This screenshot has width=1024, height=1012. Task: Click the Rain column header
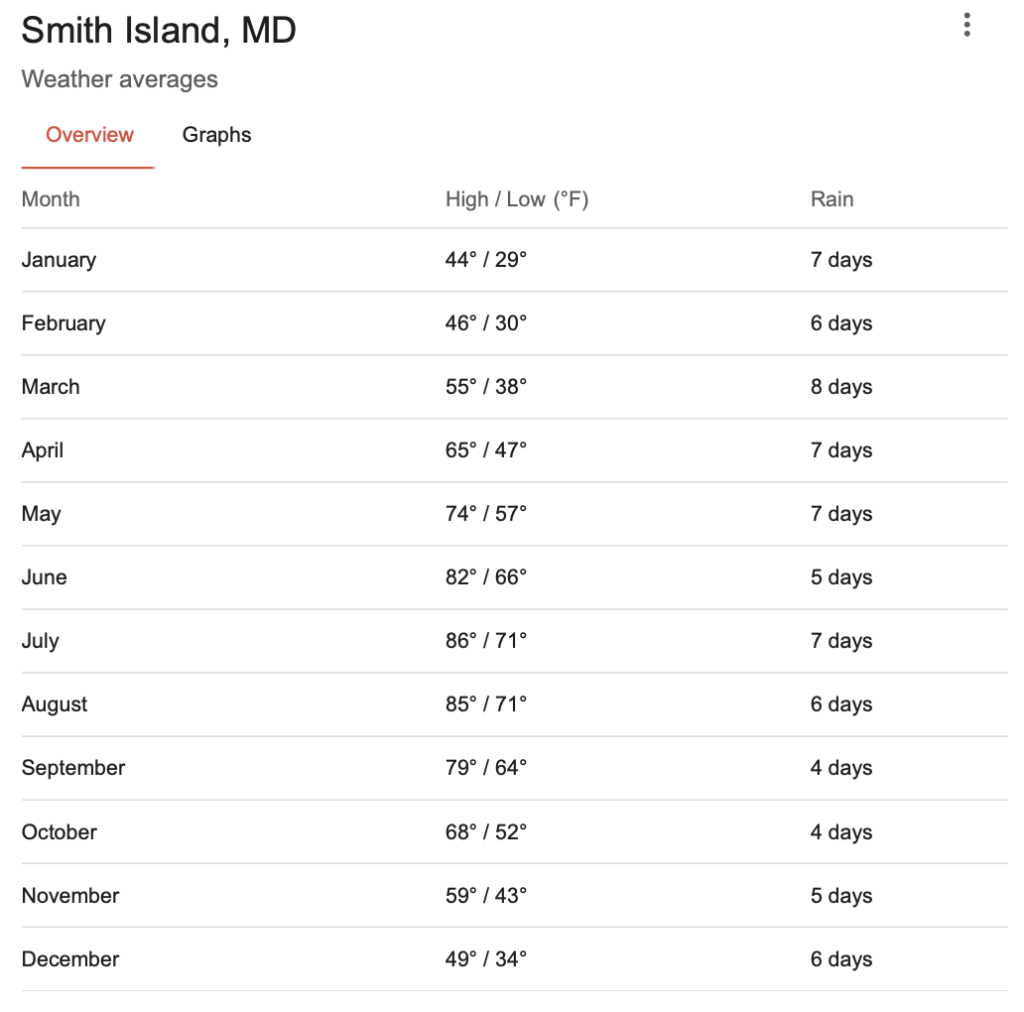(x=831, y=199)
